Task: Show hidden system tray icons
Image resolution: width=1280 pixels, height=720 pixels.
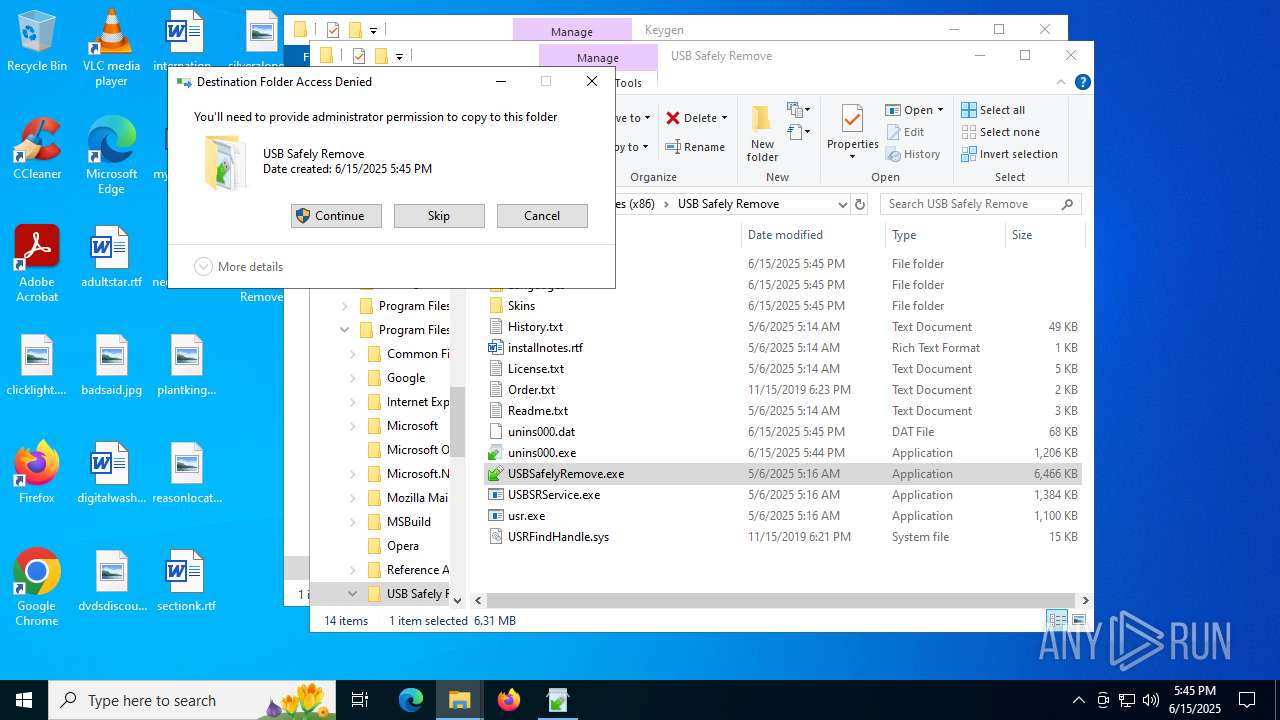Action: (x=1078, y=700)
